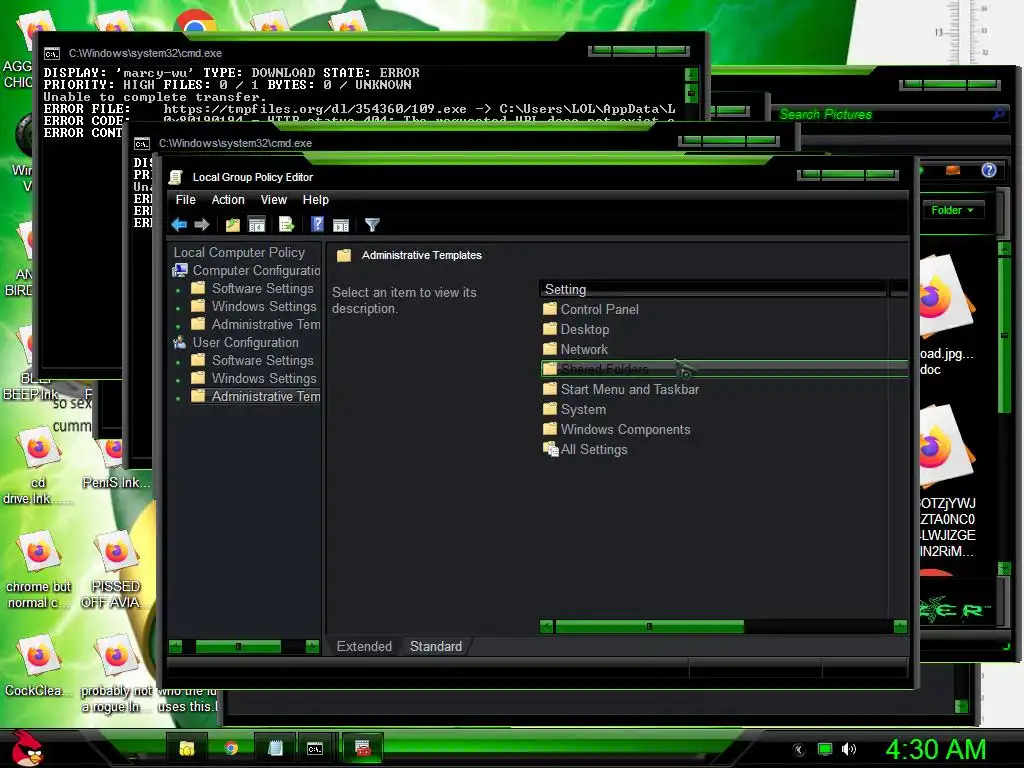The image size is (1024, 768).
Task: Show hidden tray icons arrow
Action: (799, 750)
